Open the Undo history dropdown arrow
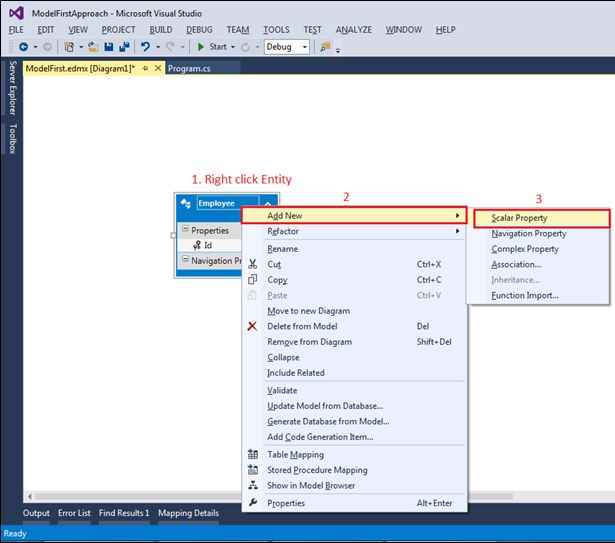Screen dimensions: 615x543 point(158,47)
